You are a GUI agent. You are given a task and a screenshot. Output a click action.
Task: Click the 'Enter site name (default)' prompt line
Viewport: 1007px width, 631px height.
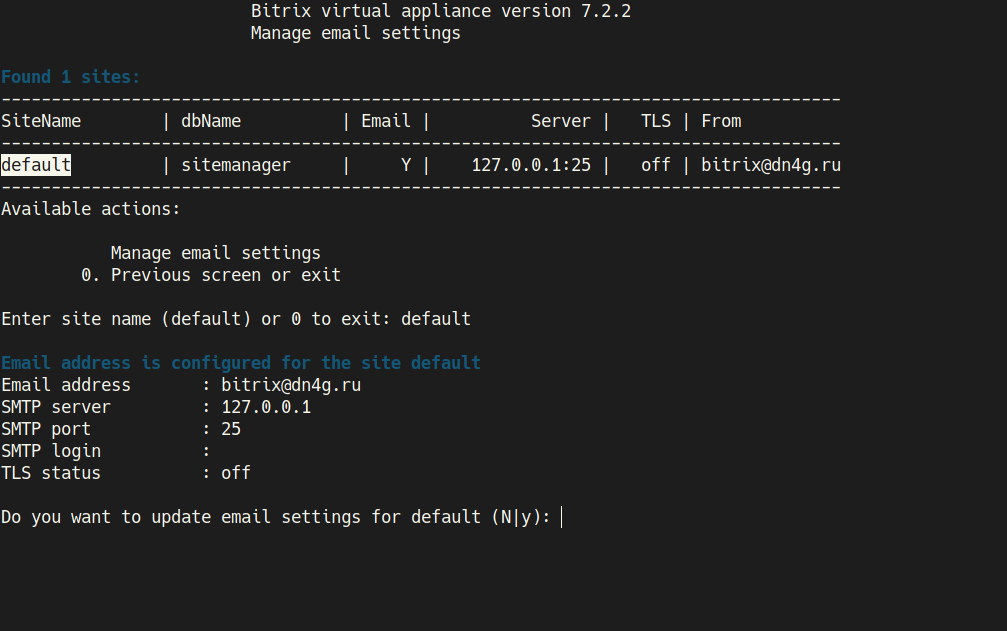click(x=236, y=319)
